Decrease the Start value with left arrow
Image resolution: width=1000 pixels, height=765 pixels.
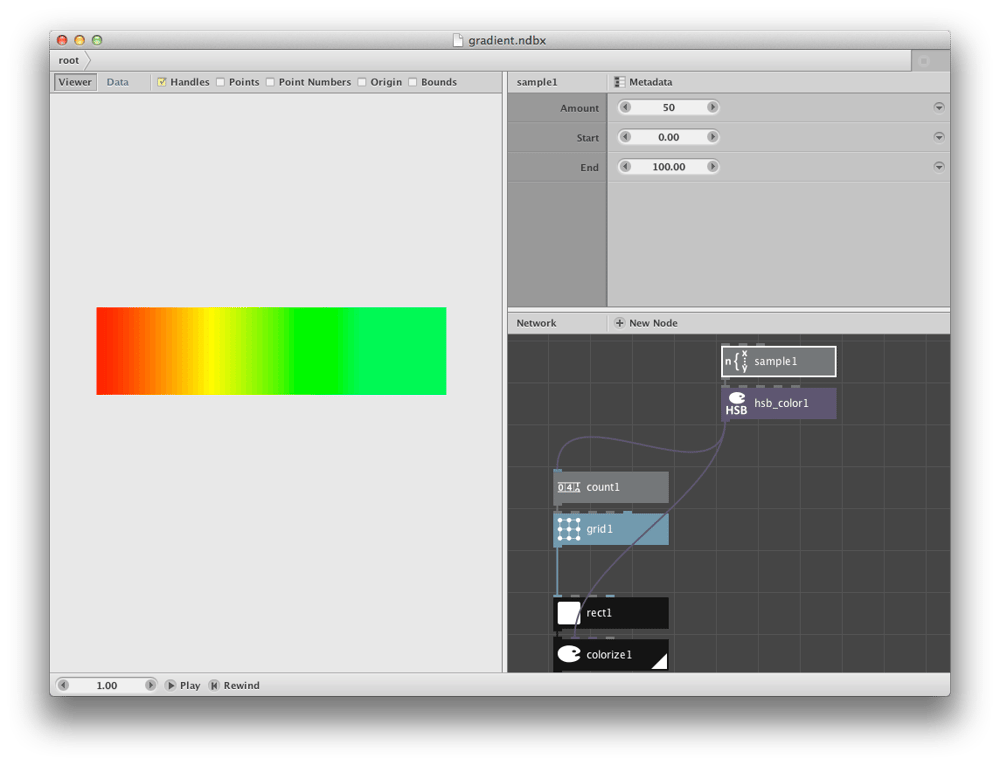626,136
